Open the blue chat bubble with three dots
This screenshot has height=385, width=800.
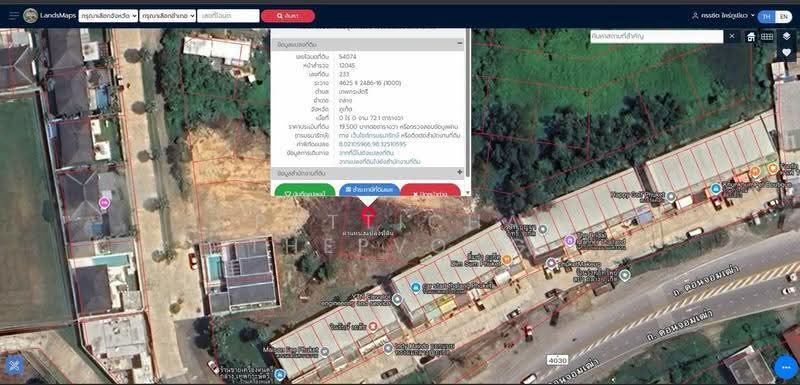[786, 367]
